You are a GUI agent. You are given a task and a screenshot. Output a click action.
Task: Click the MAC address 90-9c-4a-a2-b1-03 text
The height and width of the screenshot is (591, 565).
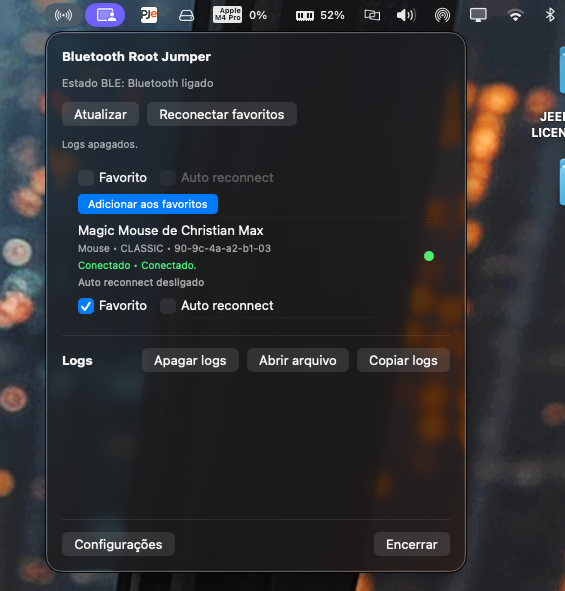click(222, 248)
